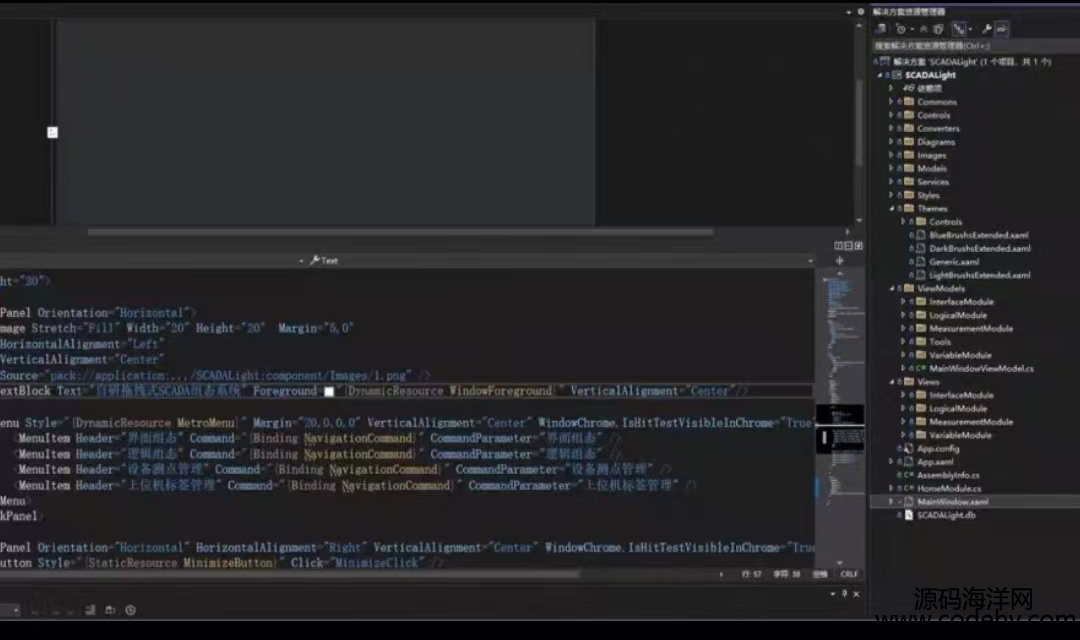Open the App.config file

tap(938, 449)
